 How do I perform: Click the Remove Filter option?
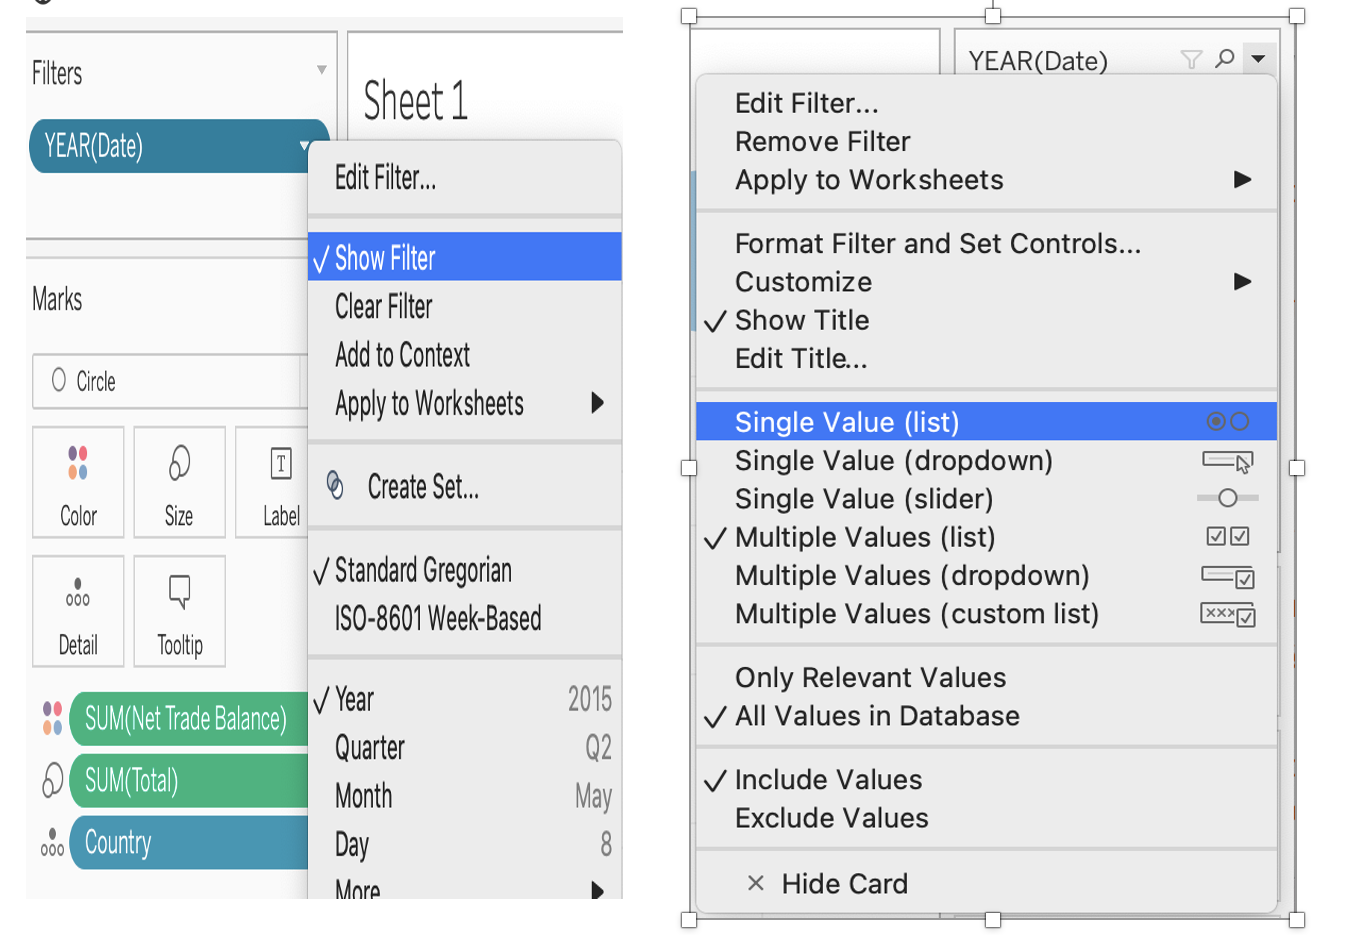click(x=822, y=142)
